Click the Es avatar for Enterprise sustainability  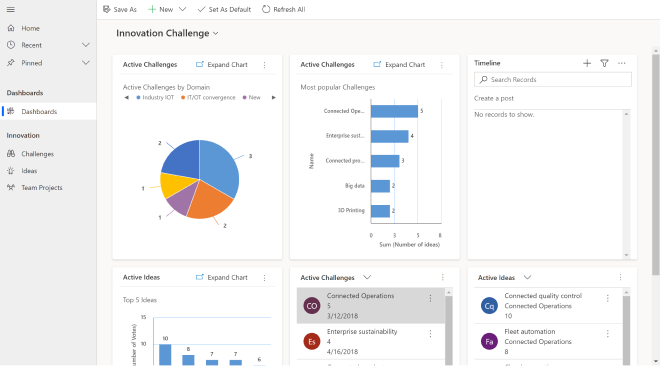point(311,342)
